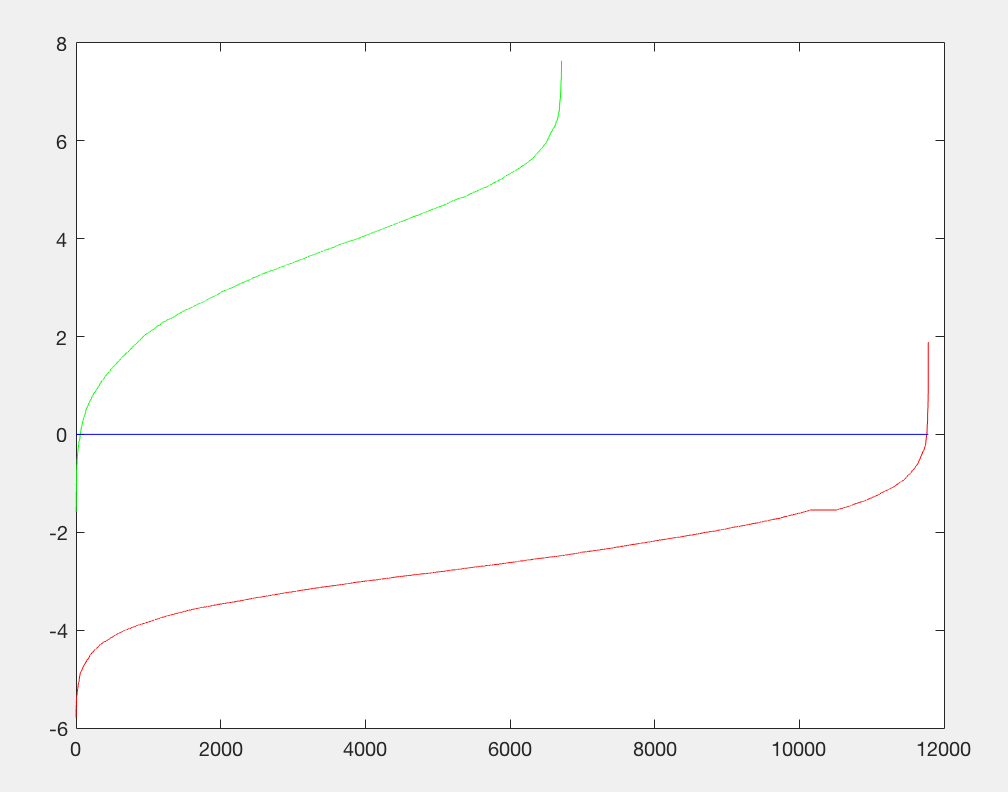Click the x-axis tick label 0
Image resolution: width=1008 pixels, height=792 pixels.
click(x=76, y=750)
